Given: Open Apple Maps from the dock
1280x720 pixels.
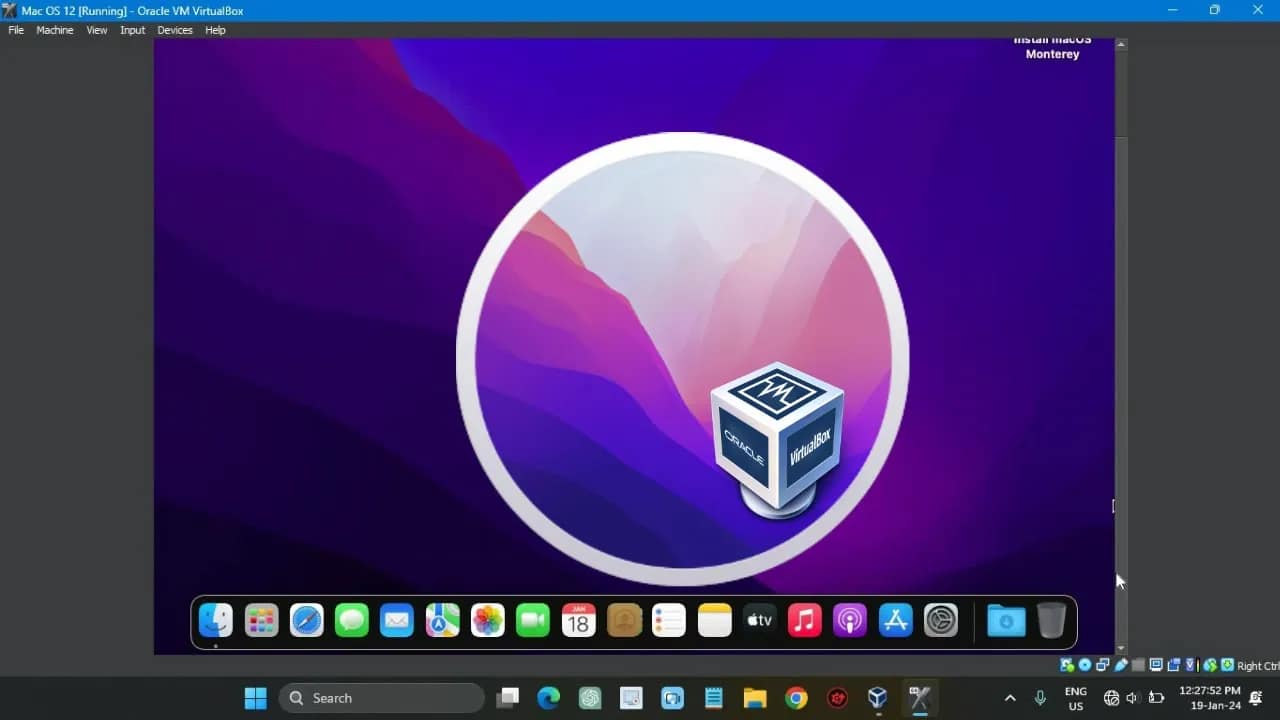Looking at the screenshot, I should (442, 620).
